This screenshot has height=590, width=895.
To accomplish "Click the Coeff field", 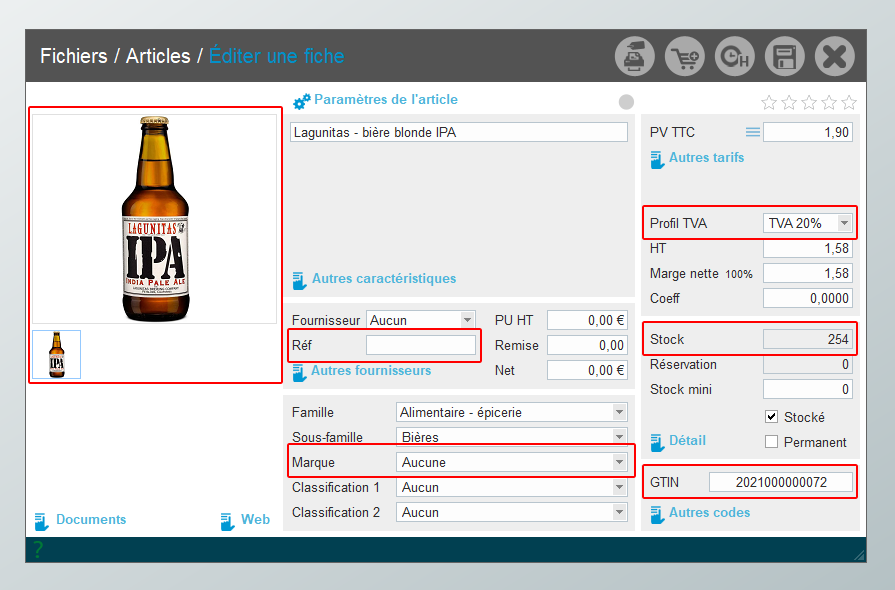I will [x=808, y=298].
